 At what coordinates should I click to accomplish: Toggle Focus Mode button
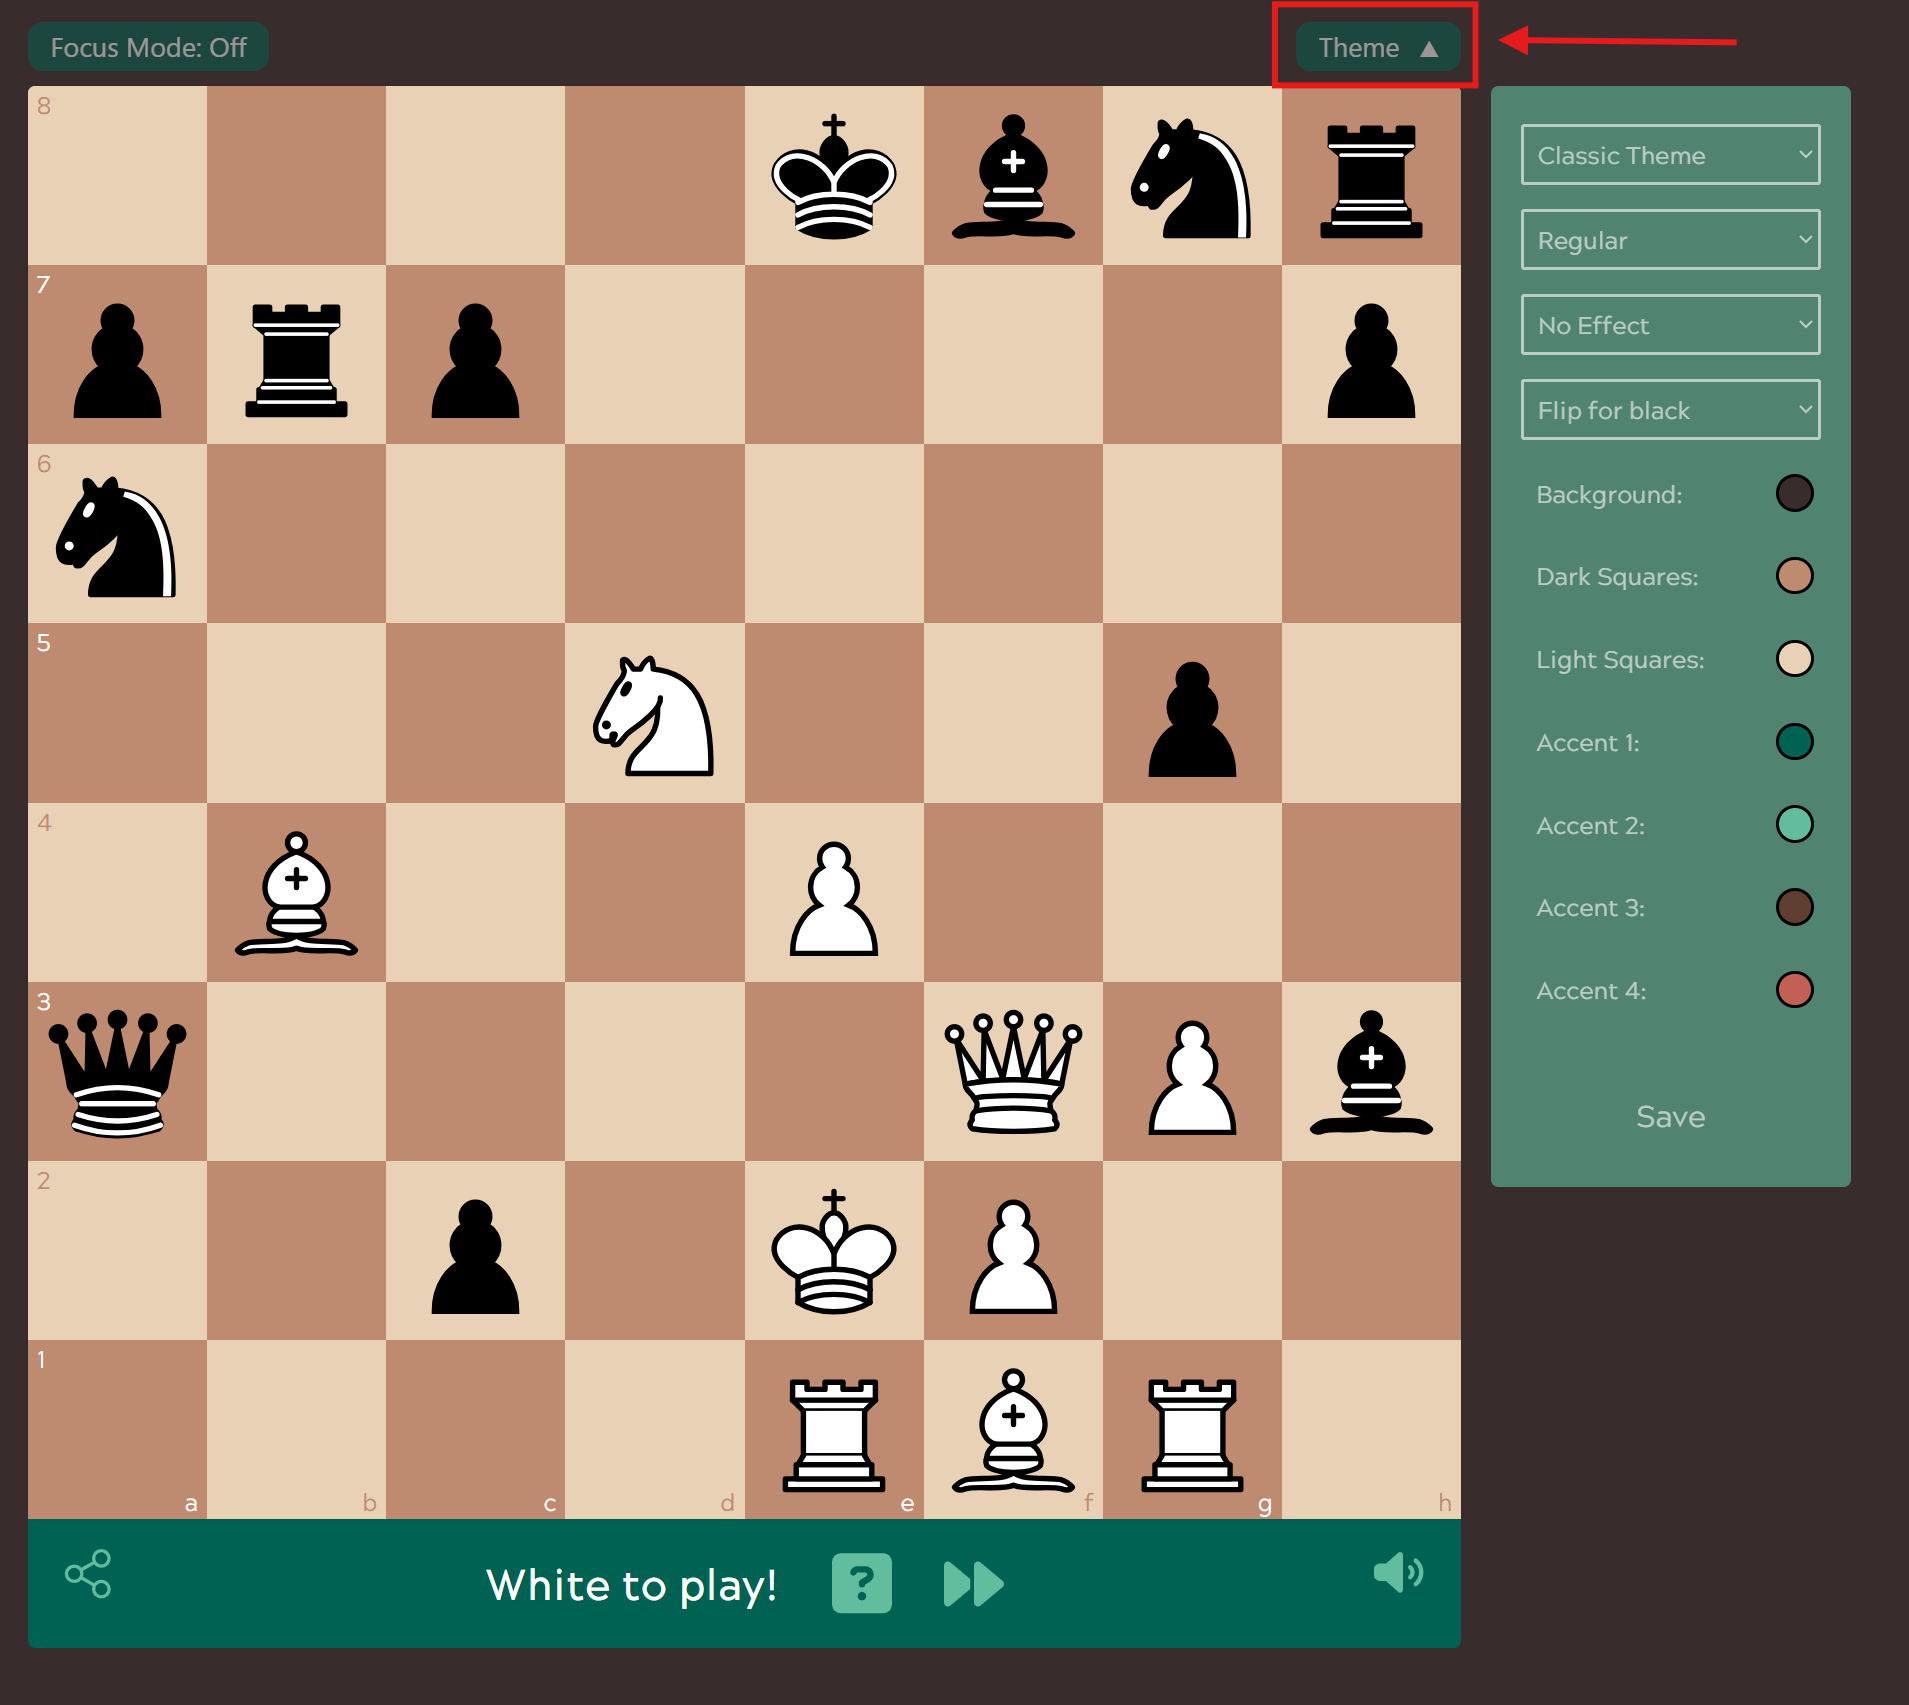pyautogui.click(x=148, y=47)
